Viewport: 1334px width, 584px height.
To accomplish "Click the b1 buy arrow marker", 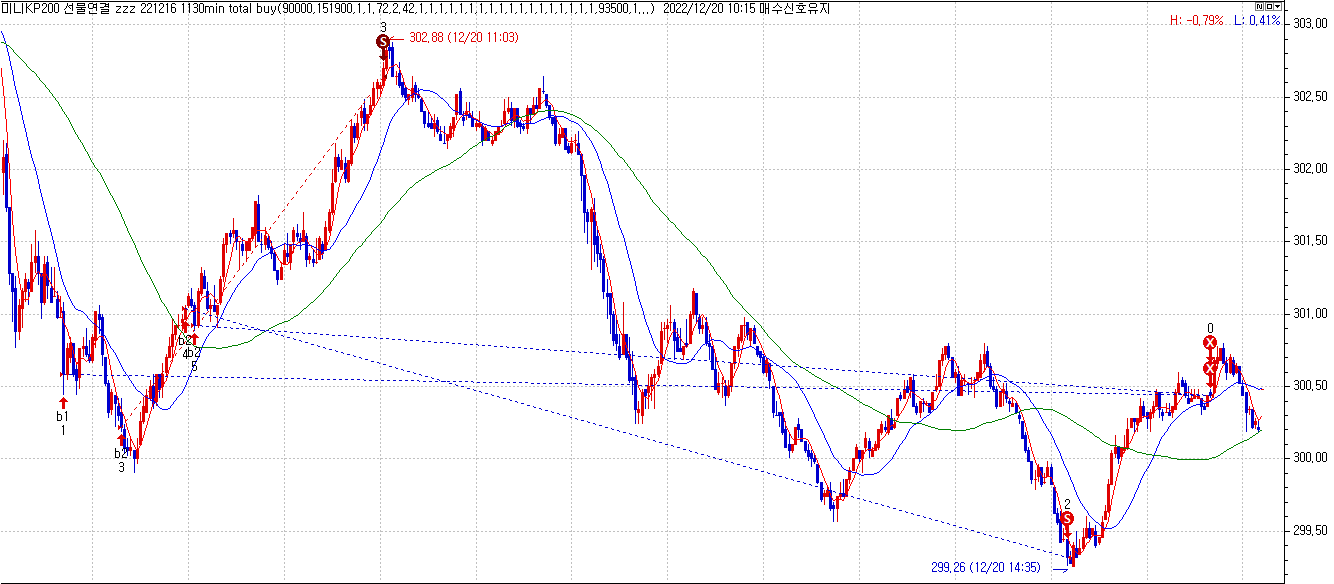I will [x=62, y=402].
